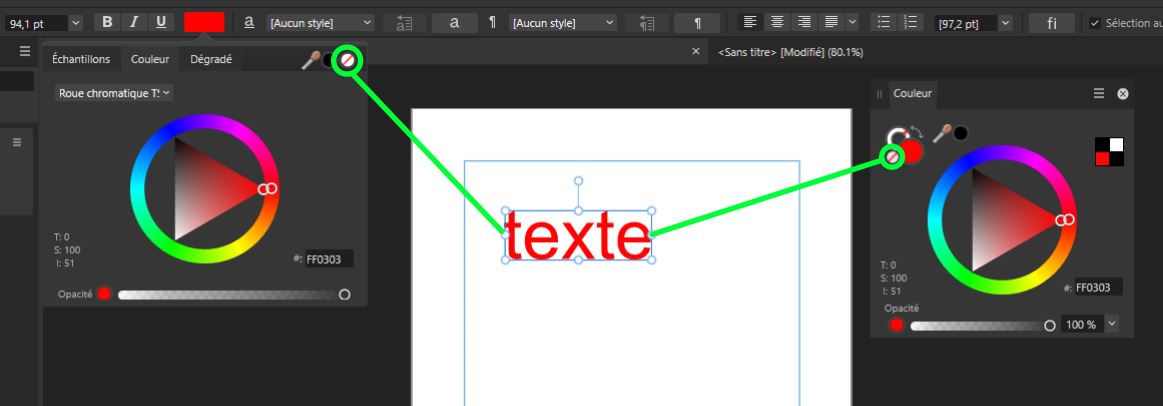Viewport: 1163px width, 406px height.
Task: Open the hamburger menu beside the colour popup
Action: (24, 51)
